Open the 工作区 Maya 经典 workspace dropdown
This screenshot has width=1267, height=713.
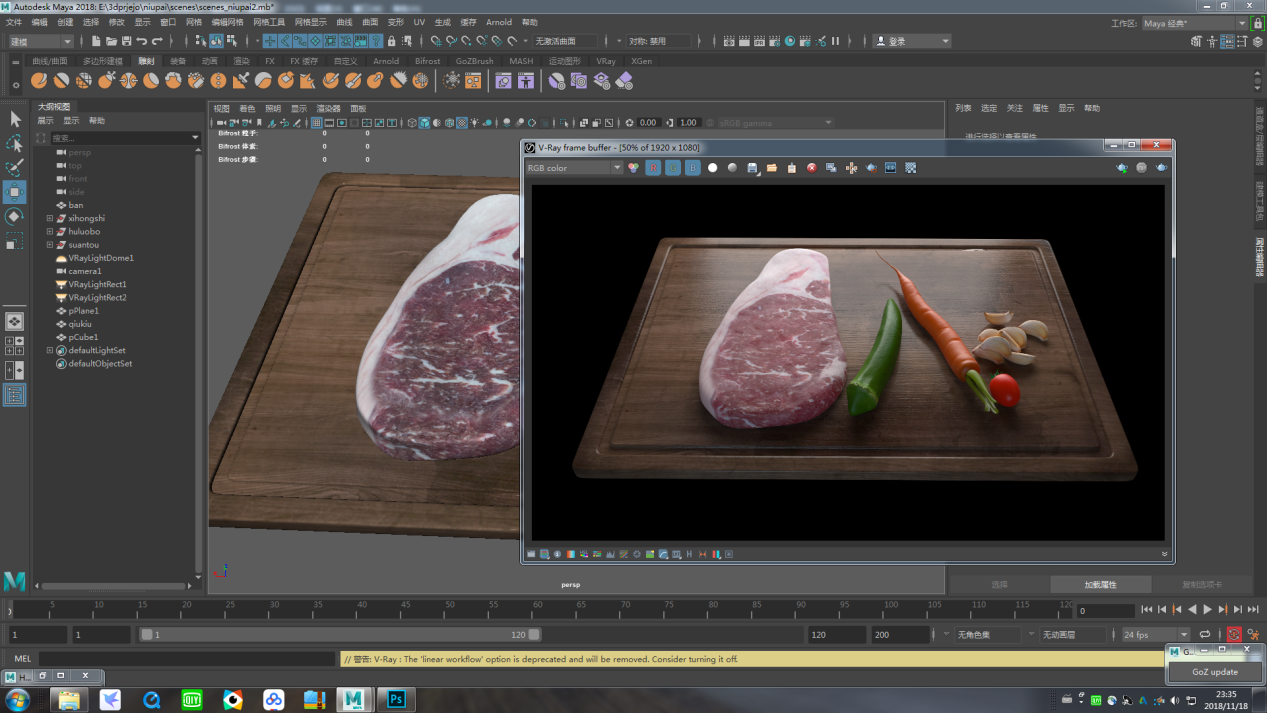tap(1195, 23)
